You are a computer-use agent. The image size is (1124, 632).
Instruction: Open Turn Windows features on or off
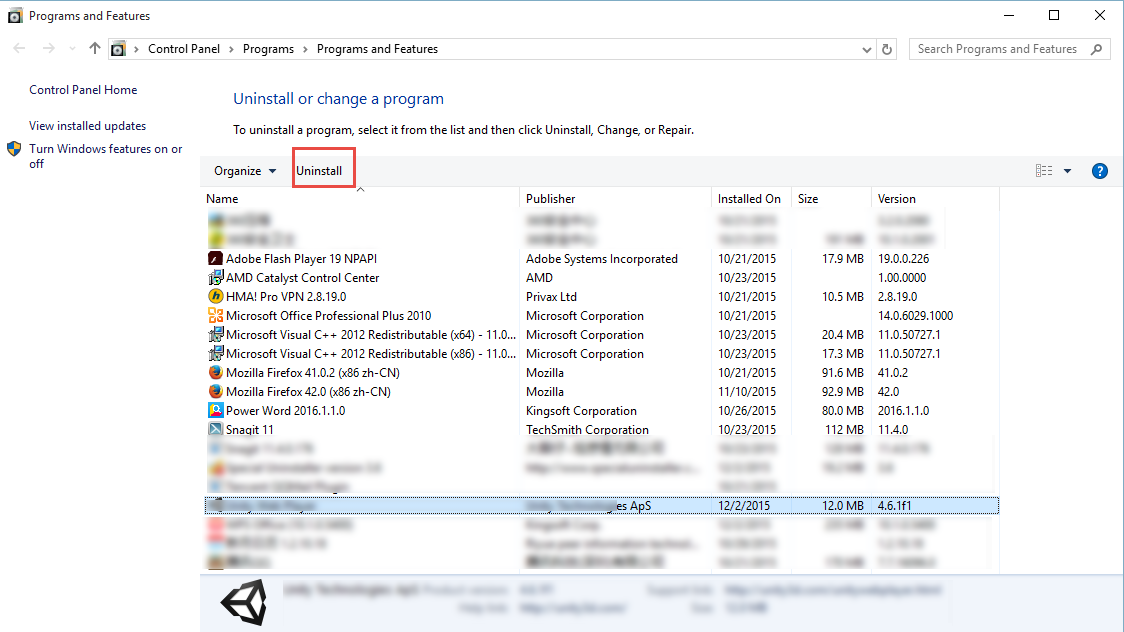[105, 155]
